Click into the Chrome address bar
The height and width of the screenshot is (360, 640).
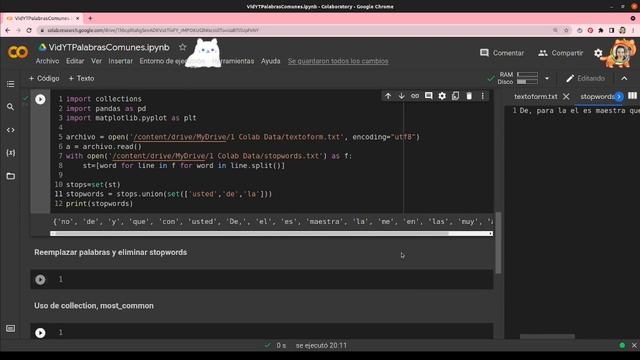294,30
